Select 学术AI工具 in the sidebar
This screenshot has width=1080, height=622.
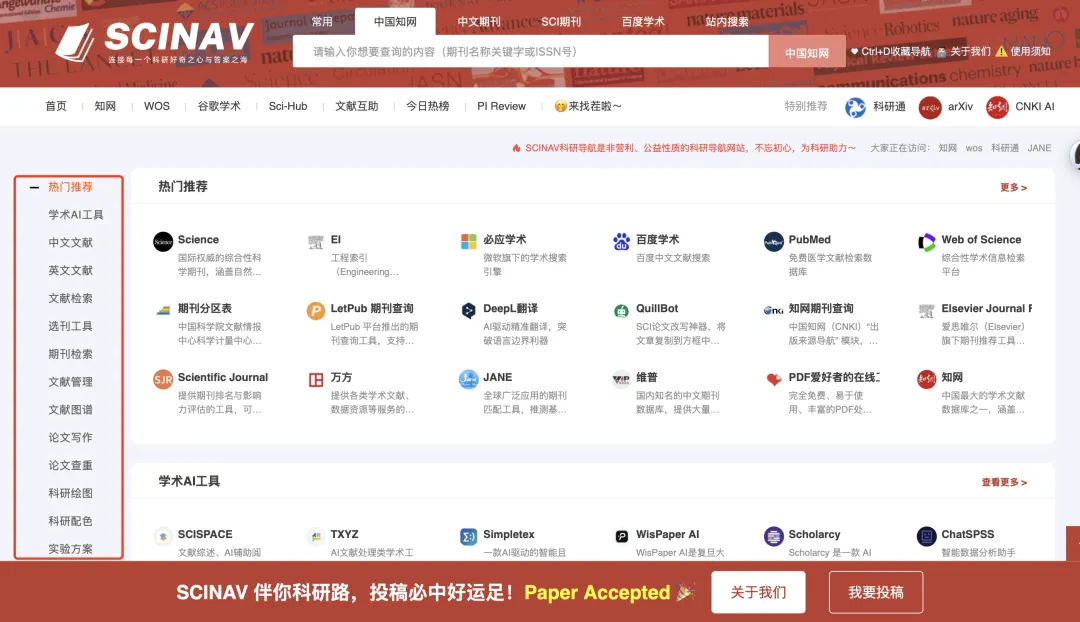click(76, 215)
